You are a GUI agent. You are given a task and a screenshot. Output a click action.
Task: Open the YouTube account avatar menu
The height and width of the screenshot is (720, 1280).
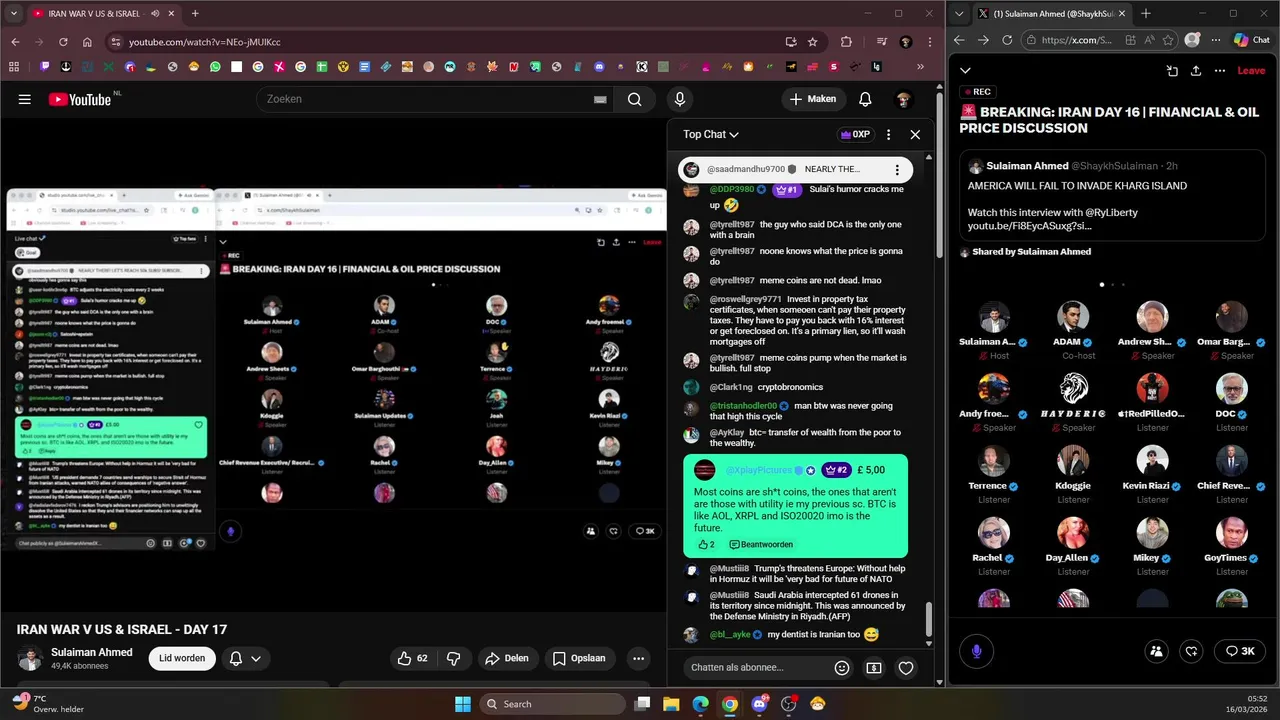(903, 99)
